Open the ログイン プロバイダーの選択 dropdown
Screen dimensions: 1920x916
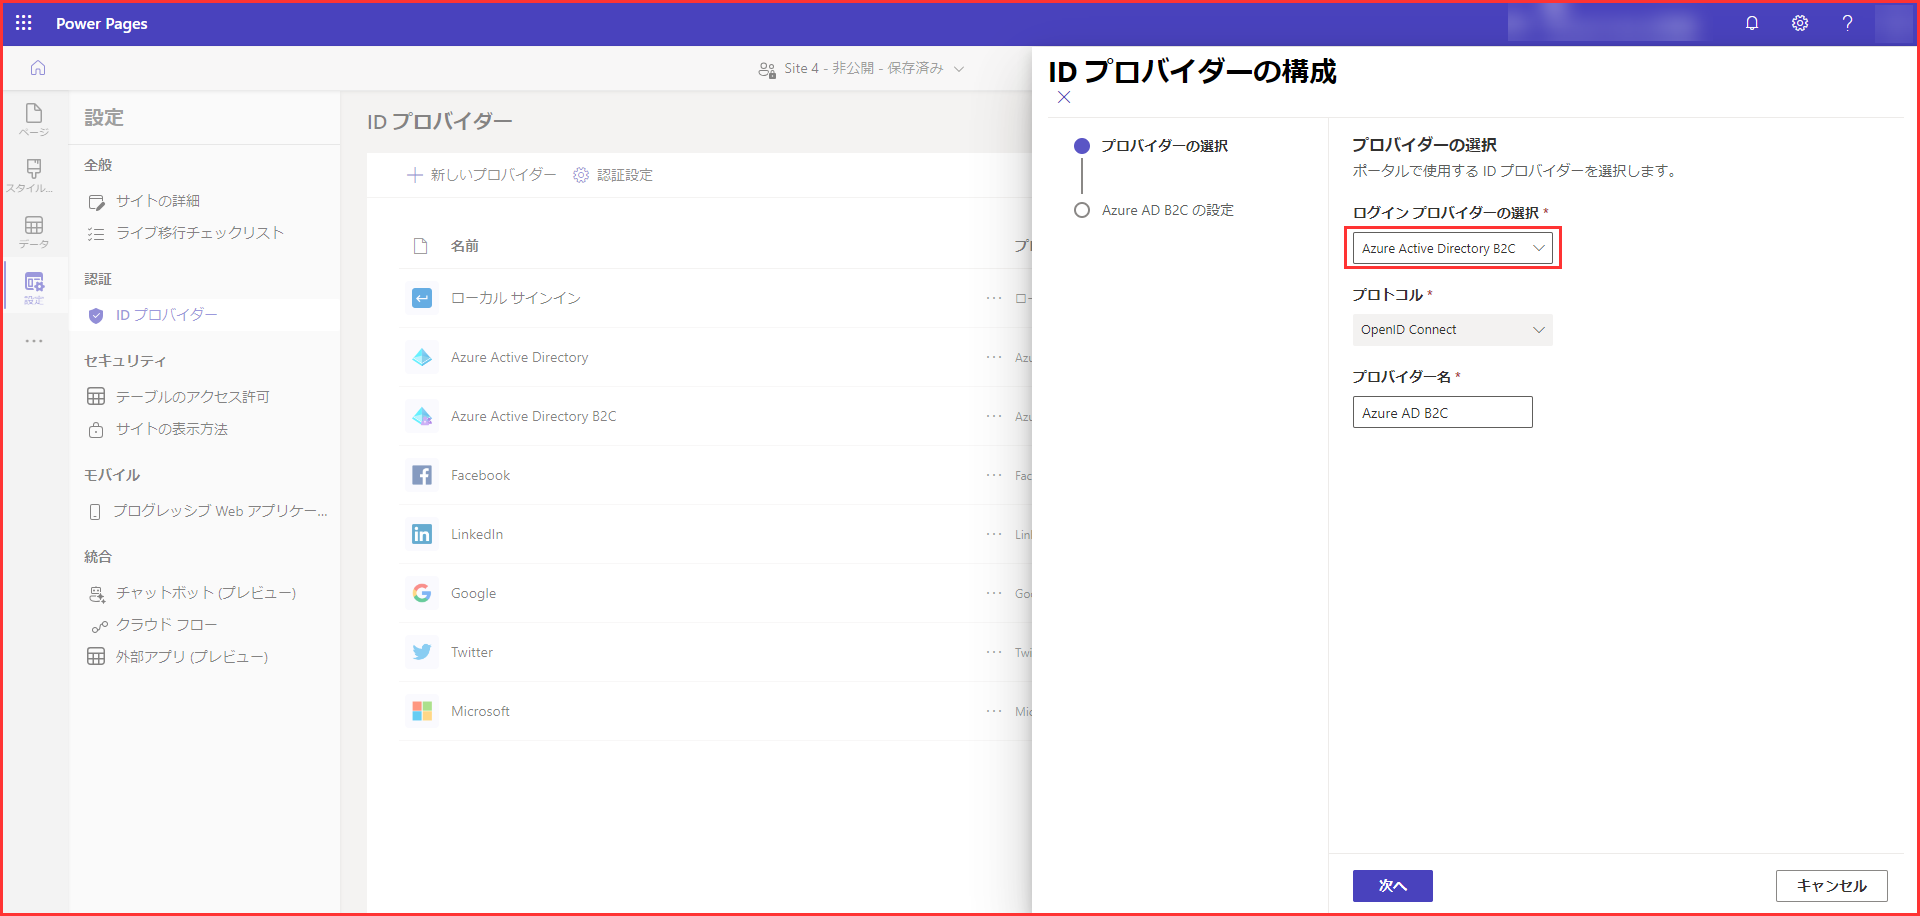pyautogui.click(x=1452, y=248)
